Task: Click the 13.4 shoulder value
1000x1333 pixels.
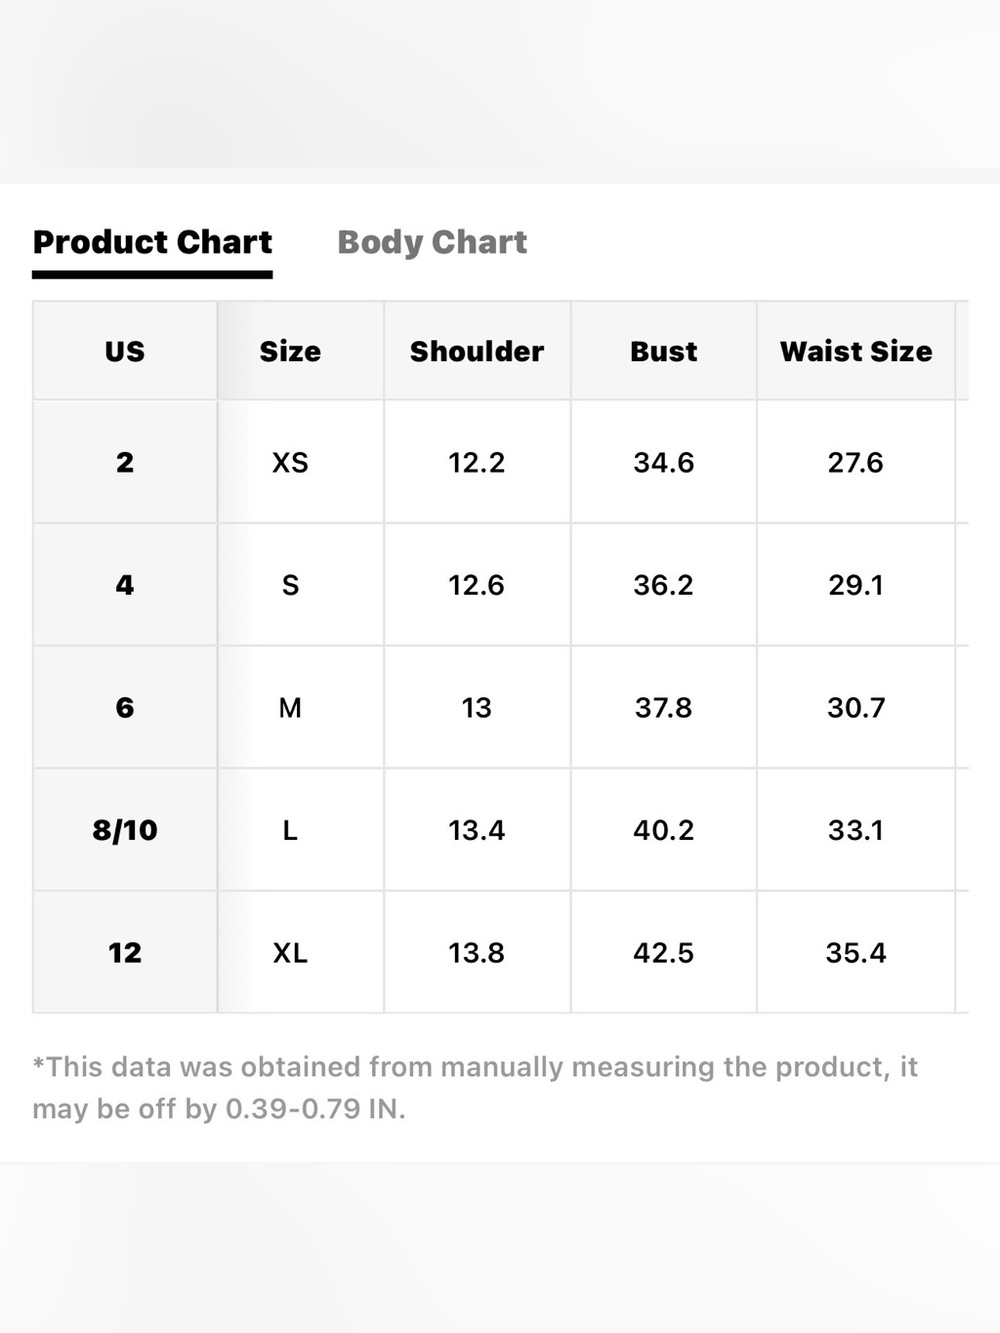Action: click(477, 830)
